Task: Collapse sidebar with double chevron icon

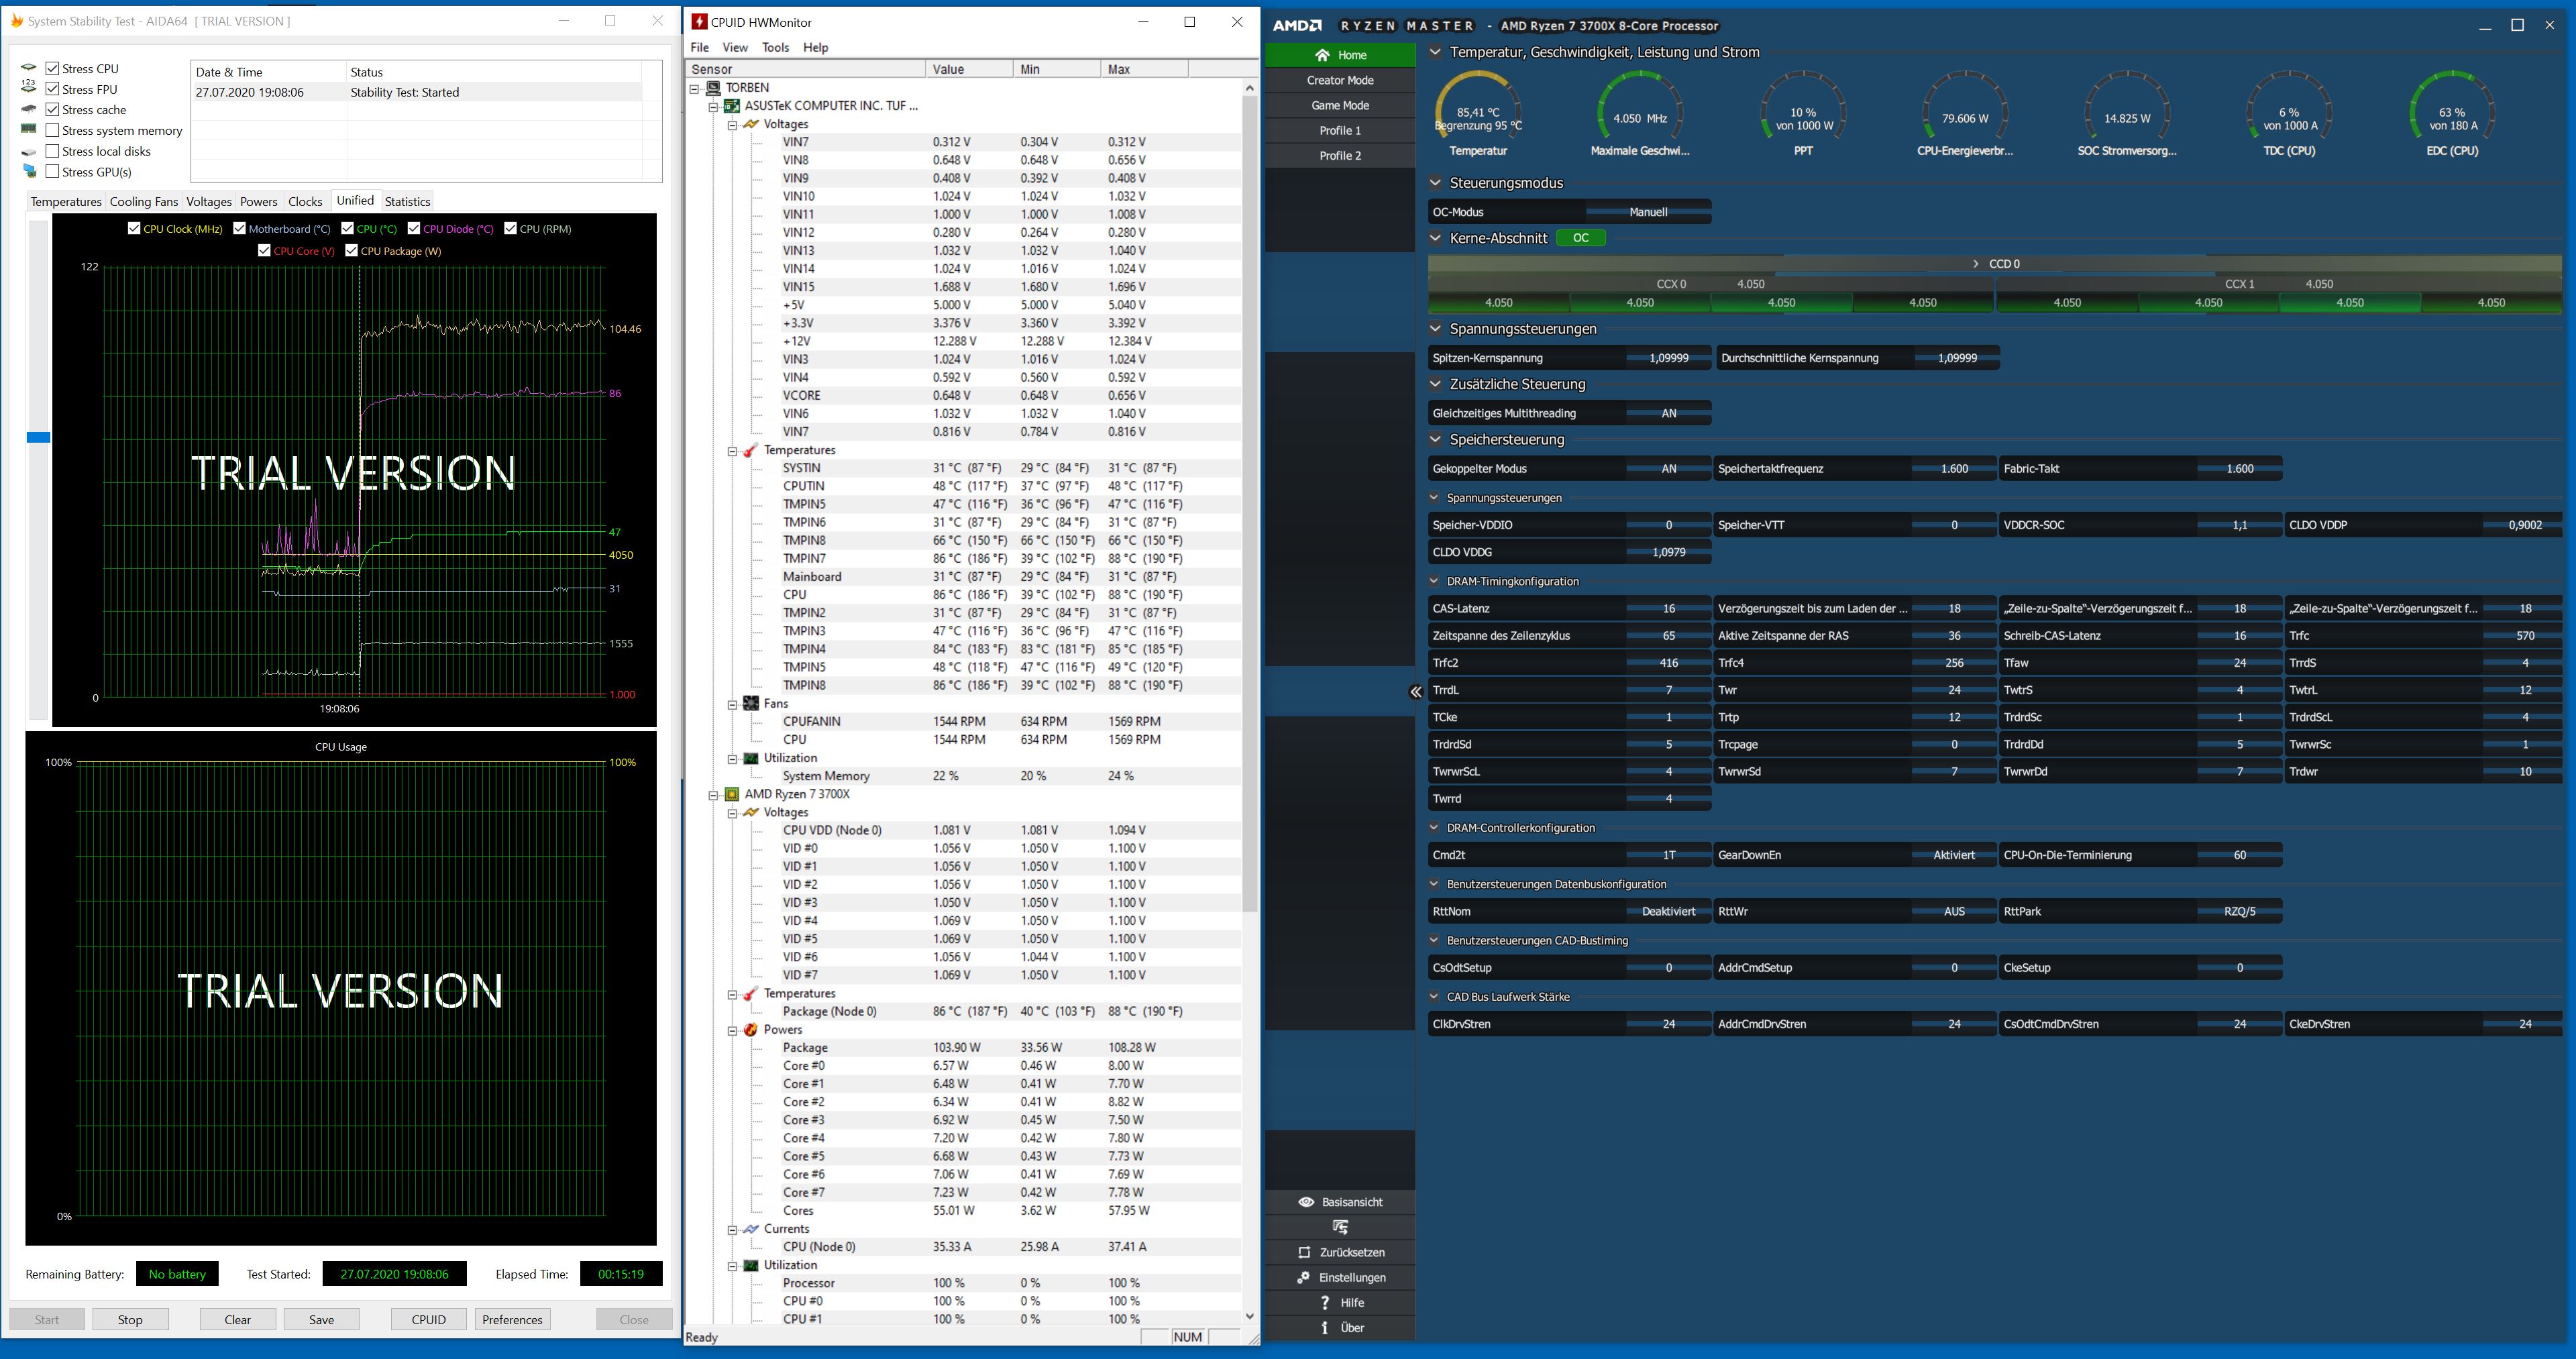Action: (x=1415, y=692)
